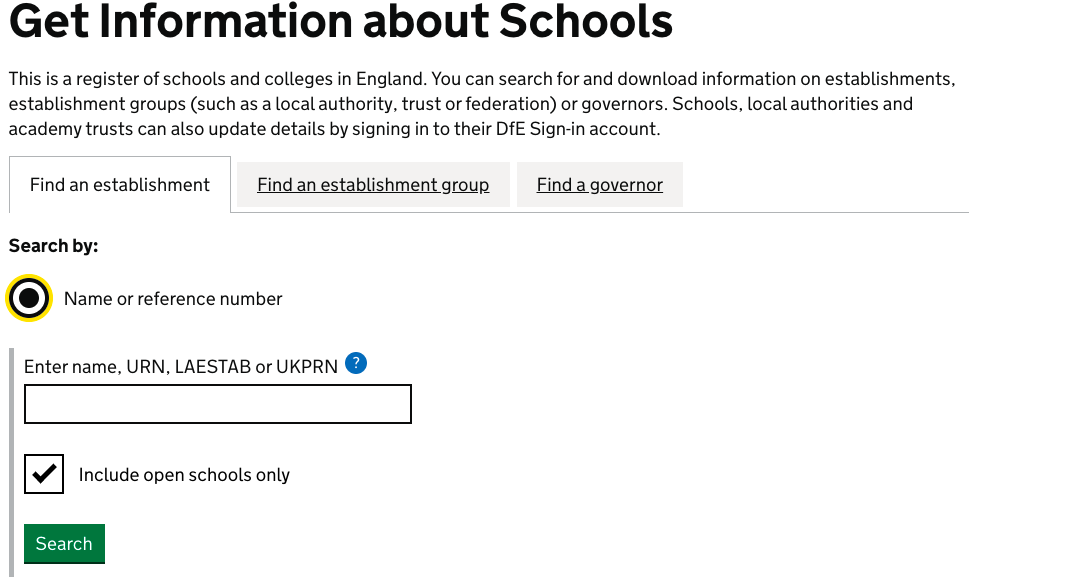Click the word 'Get' in the main heading
Screen dimensions: 1076x584
[50, 22]
